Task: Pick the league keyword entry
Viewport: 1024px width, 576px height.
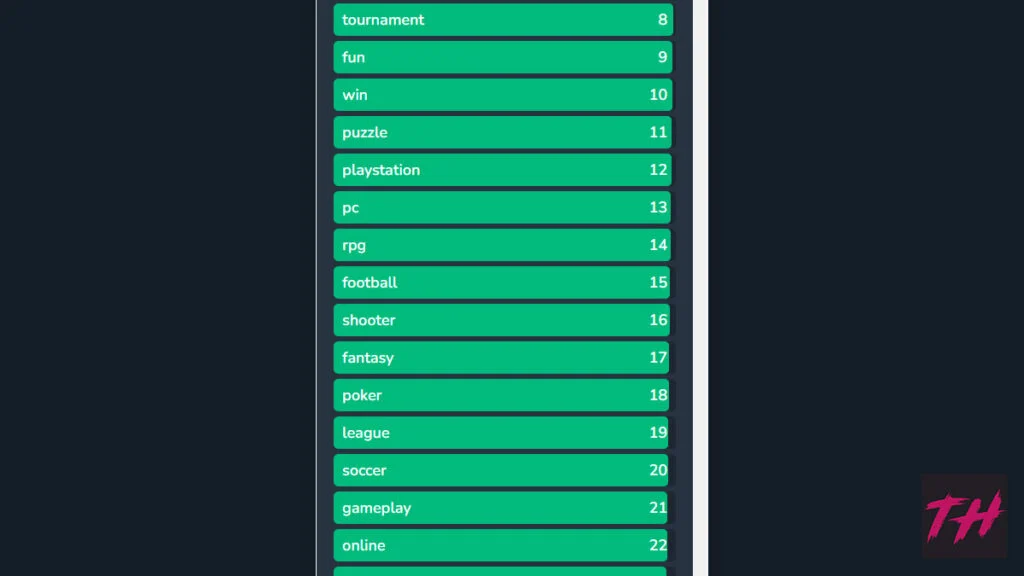Action: (501, 433)
